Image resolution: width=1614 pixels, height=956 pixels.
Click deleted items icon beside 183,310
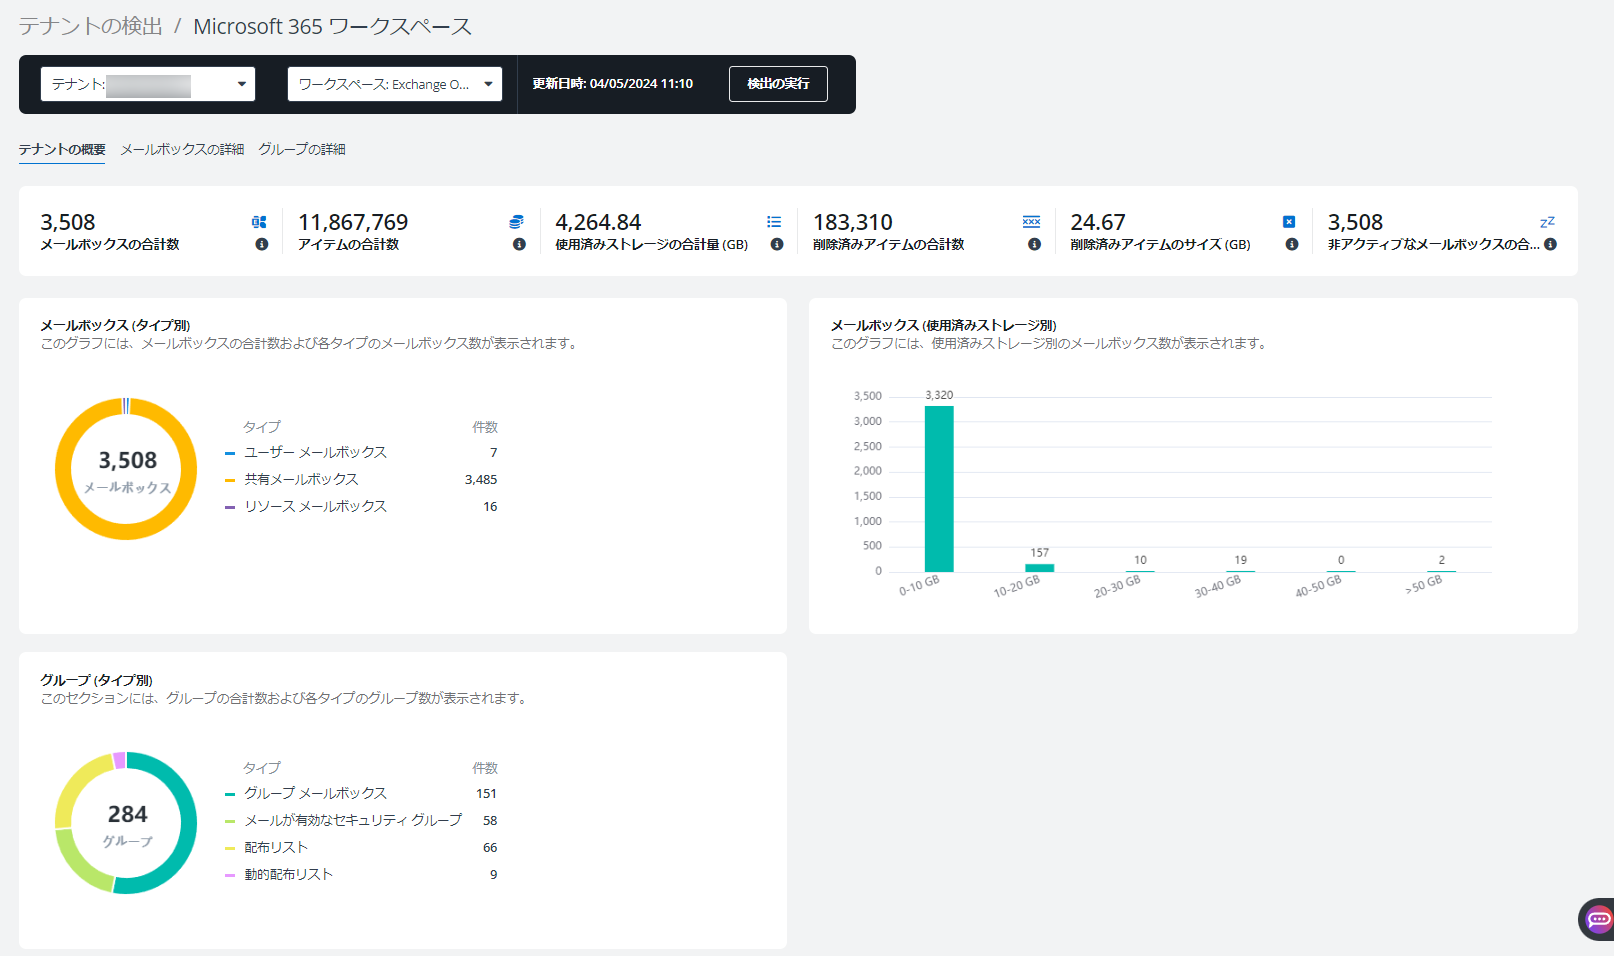[1031, 222]
